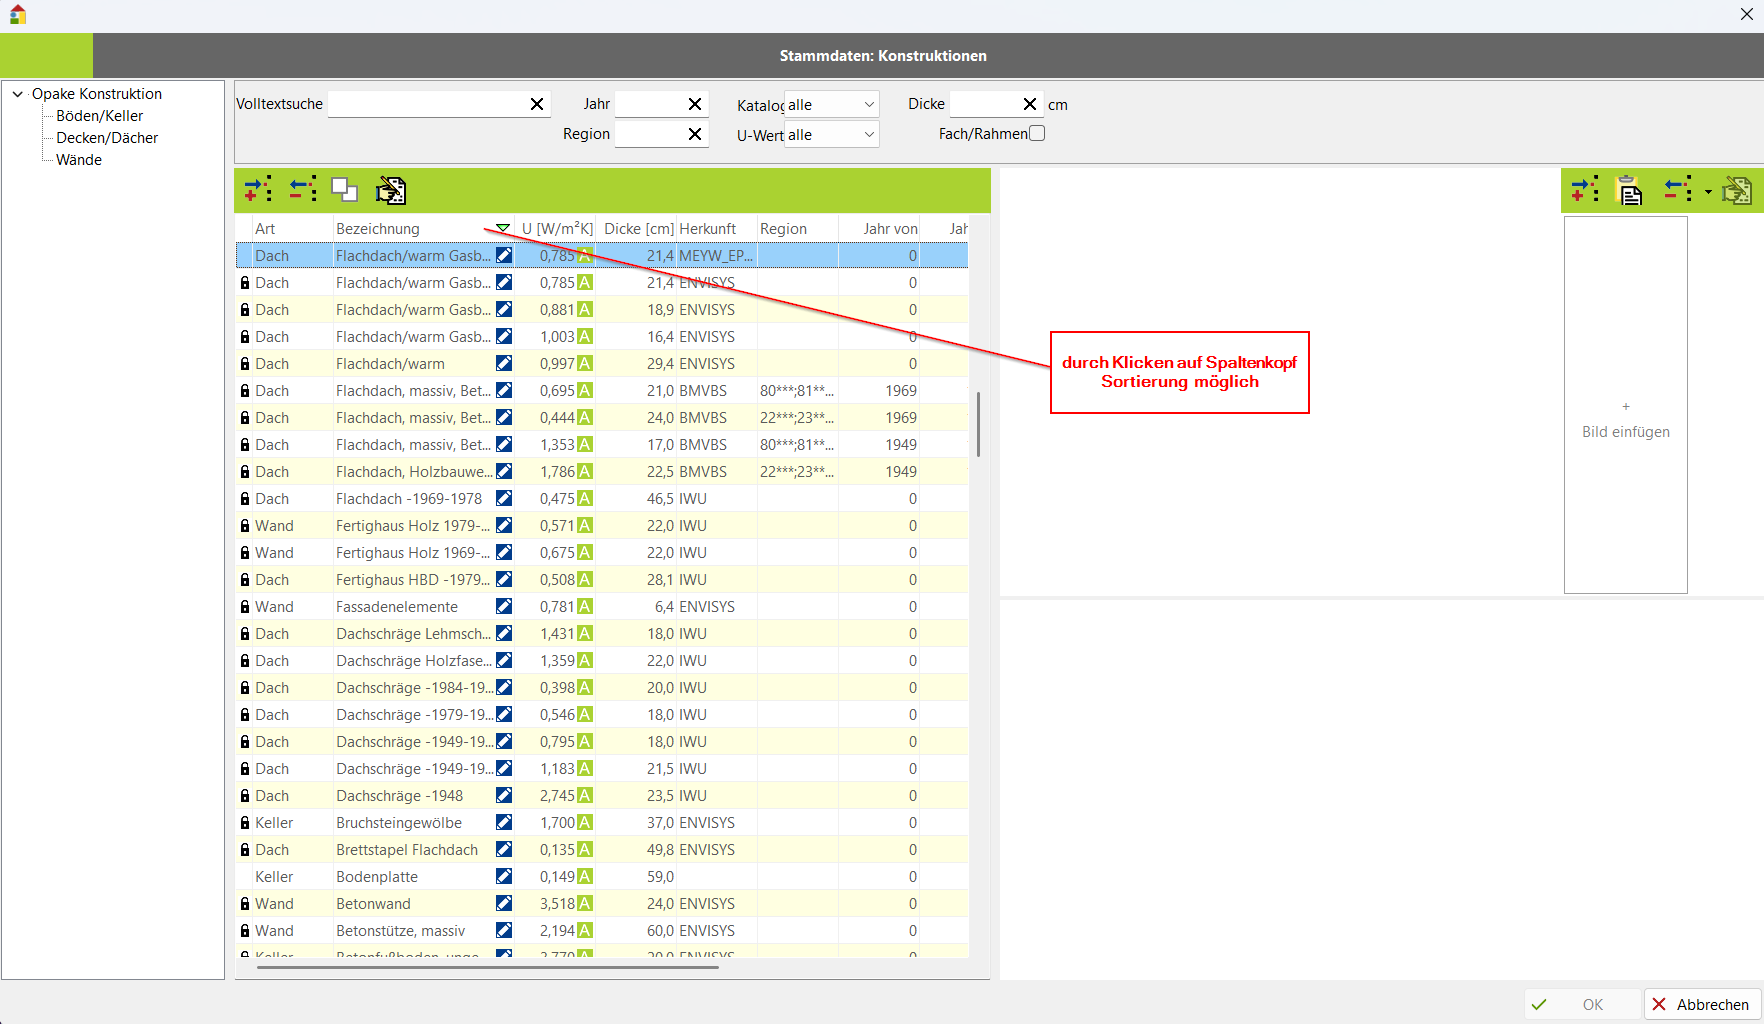Click the add row icon in the construction list toolbar
This screenshot has width=1764, height=1024.
[x=258, y=189]
